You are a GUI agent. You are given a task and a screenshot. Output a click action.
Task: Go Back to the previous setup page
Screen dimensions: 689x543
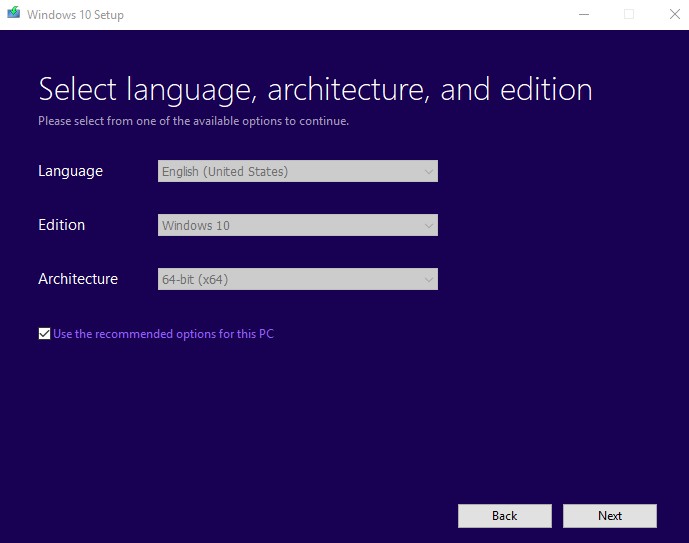pos(504,516)
